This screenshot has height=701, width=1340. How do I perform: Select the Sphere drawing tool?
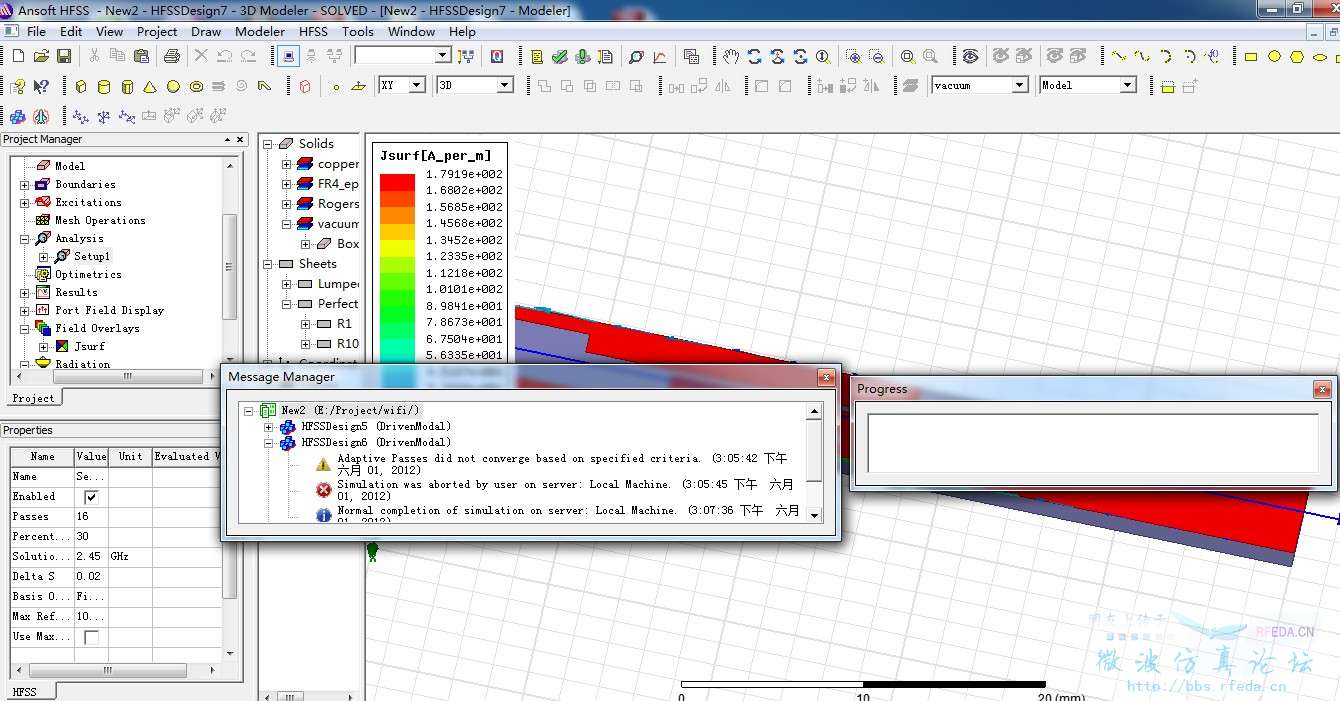click(173, 86)
